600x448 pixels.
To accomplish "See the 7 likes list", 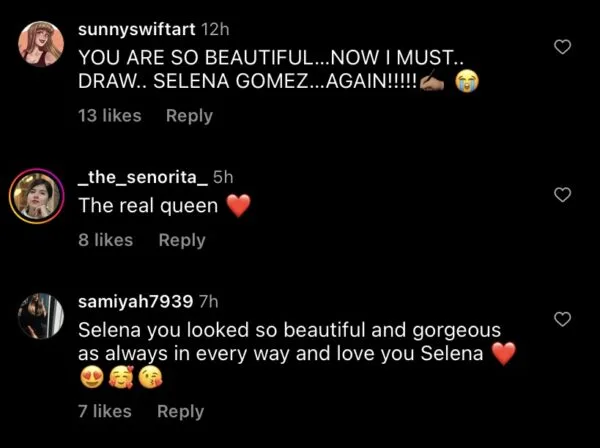I will click(104, 411).
